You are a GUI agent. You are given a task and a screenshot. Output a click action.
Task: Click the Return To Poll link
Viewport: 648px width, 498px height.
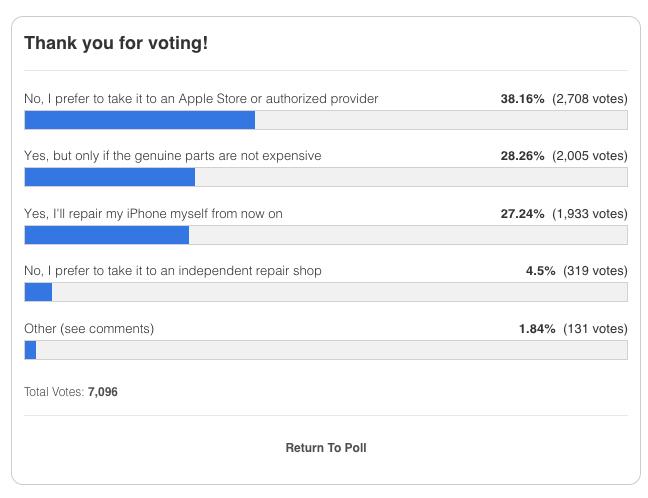pyautogui.click(x=326, y=448)
